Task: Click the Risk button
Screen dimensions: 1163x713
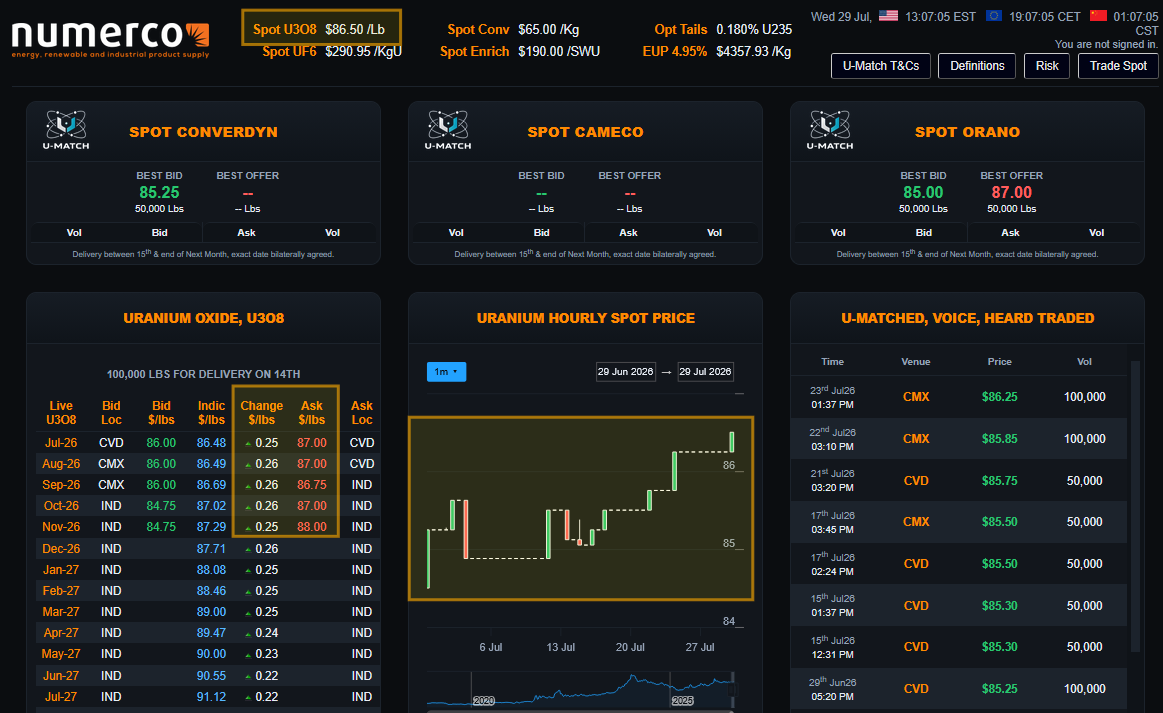Action: 1047,66
